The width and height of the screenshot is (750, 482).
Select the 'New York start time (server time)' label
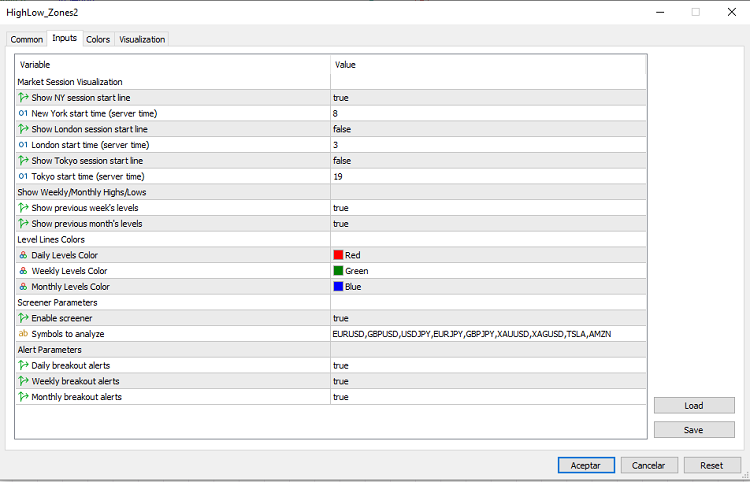pos(94,113)
